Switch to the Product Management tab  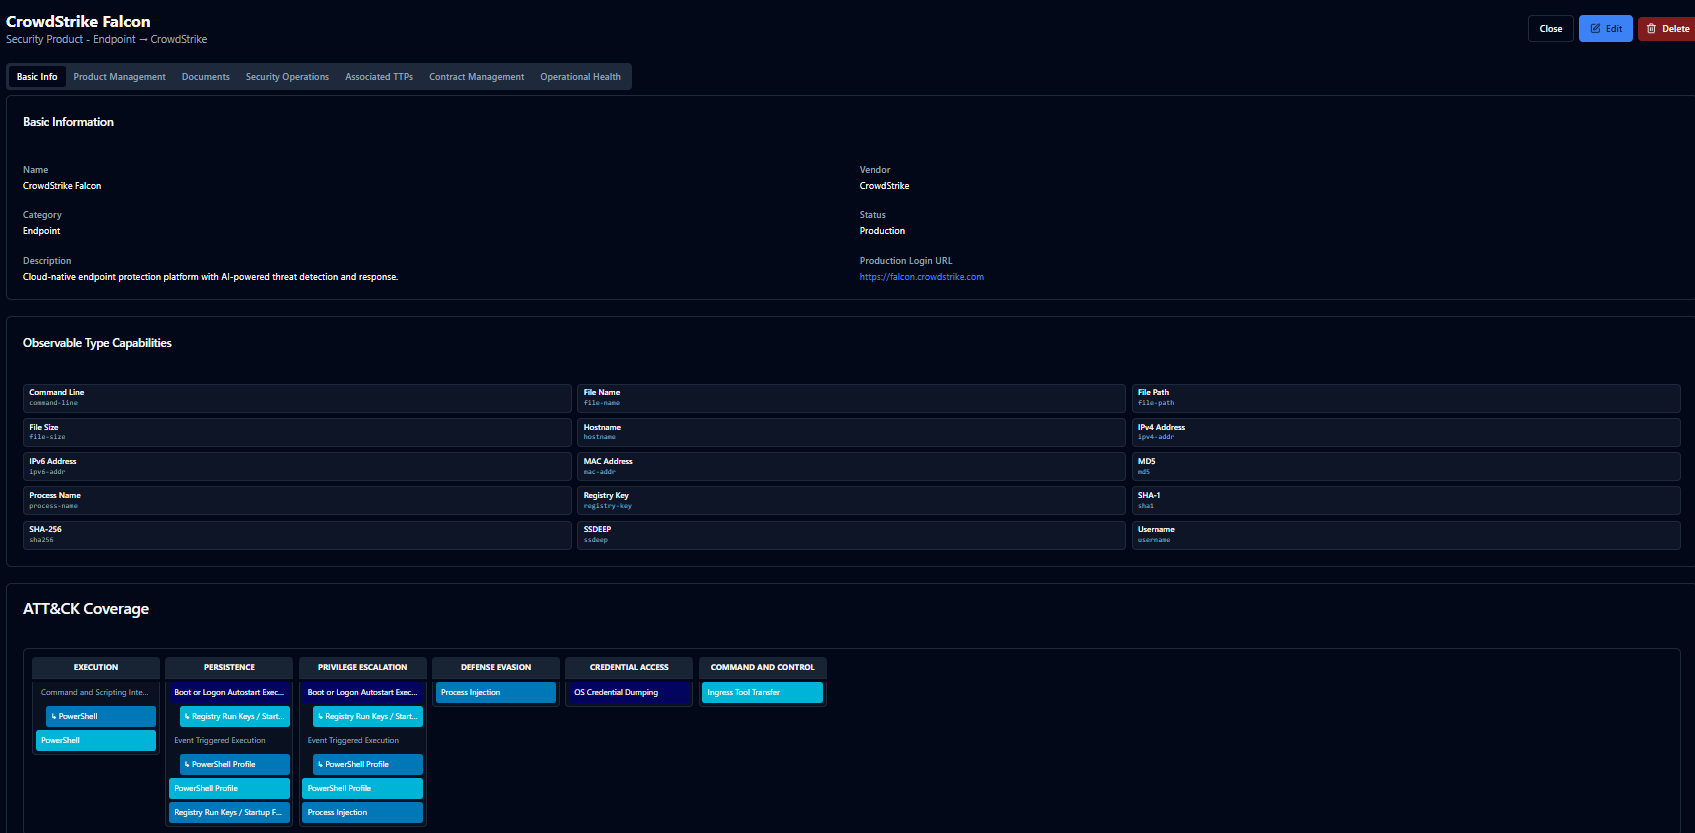click(119, 77)
